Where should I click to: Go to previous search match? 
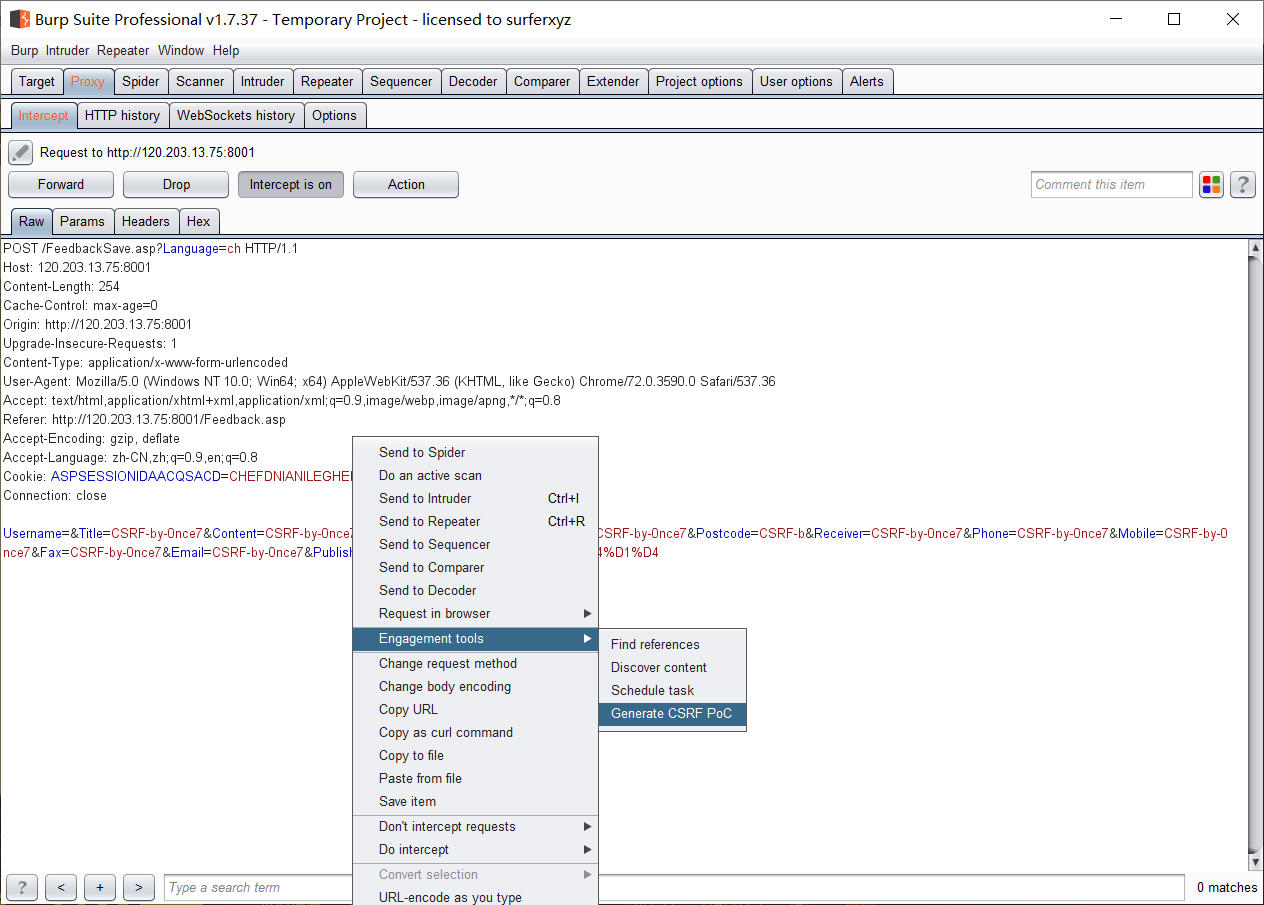tap(61, 887)
